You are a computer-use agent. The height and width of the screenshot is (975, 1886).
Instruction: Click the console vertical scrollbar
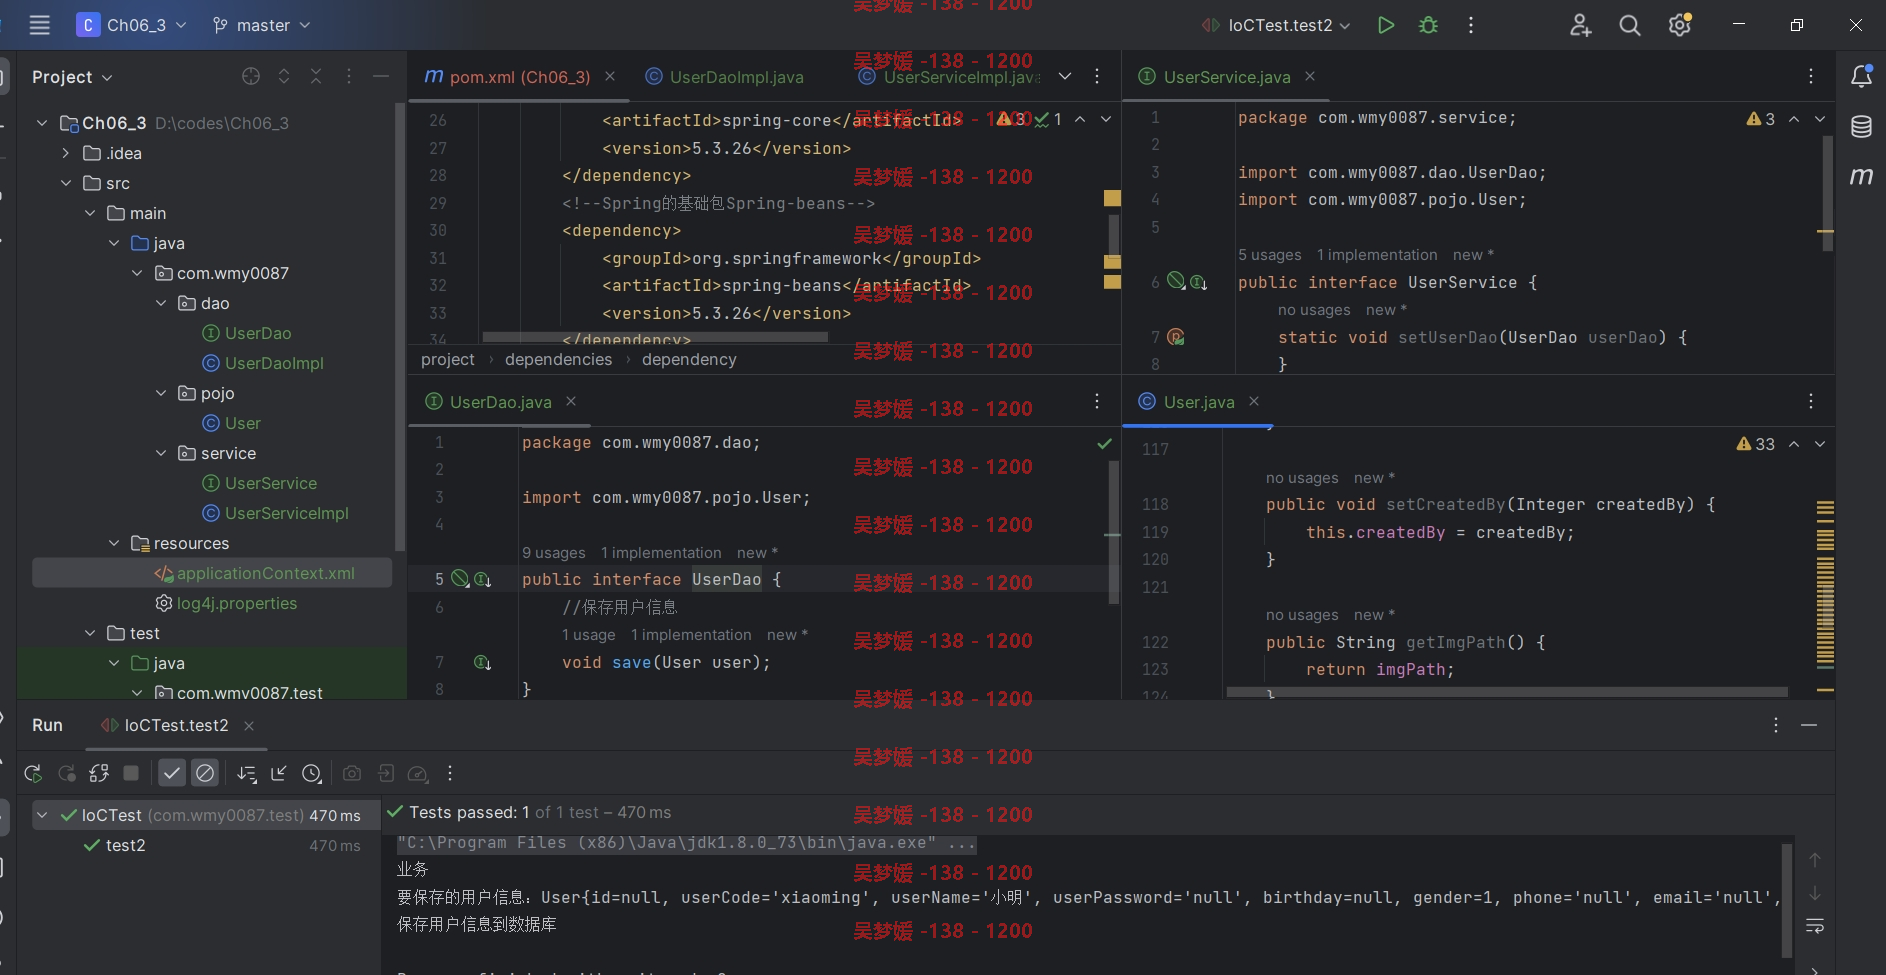click(x=1786, y=900)
